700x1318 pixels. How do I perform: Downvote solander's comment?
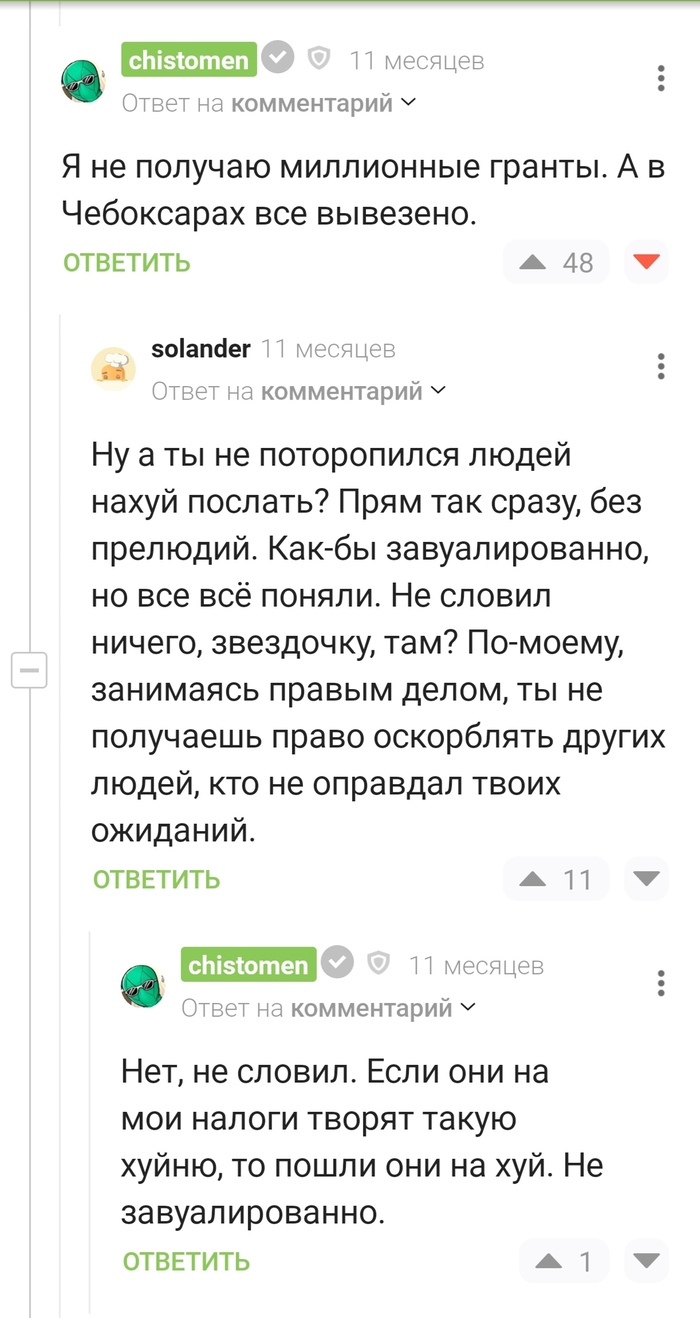(x=647, y=880)
